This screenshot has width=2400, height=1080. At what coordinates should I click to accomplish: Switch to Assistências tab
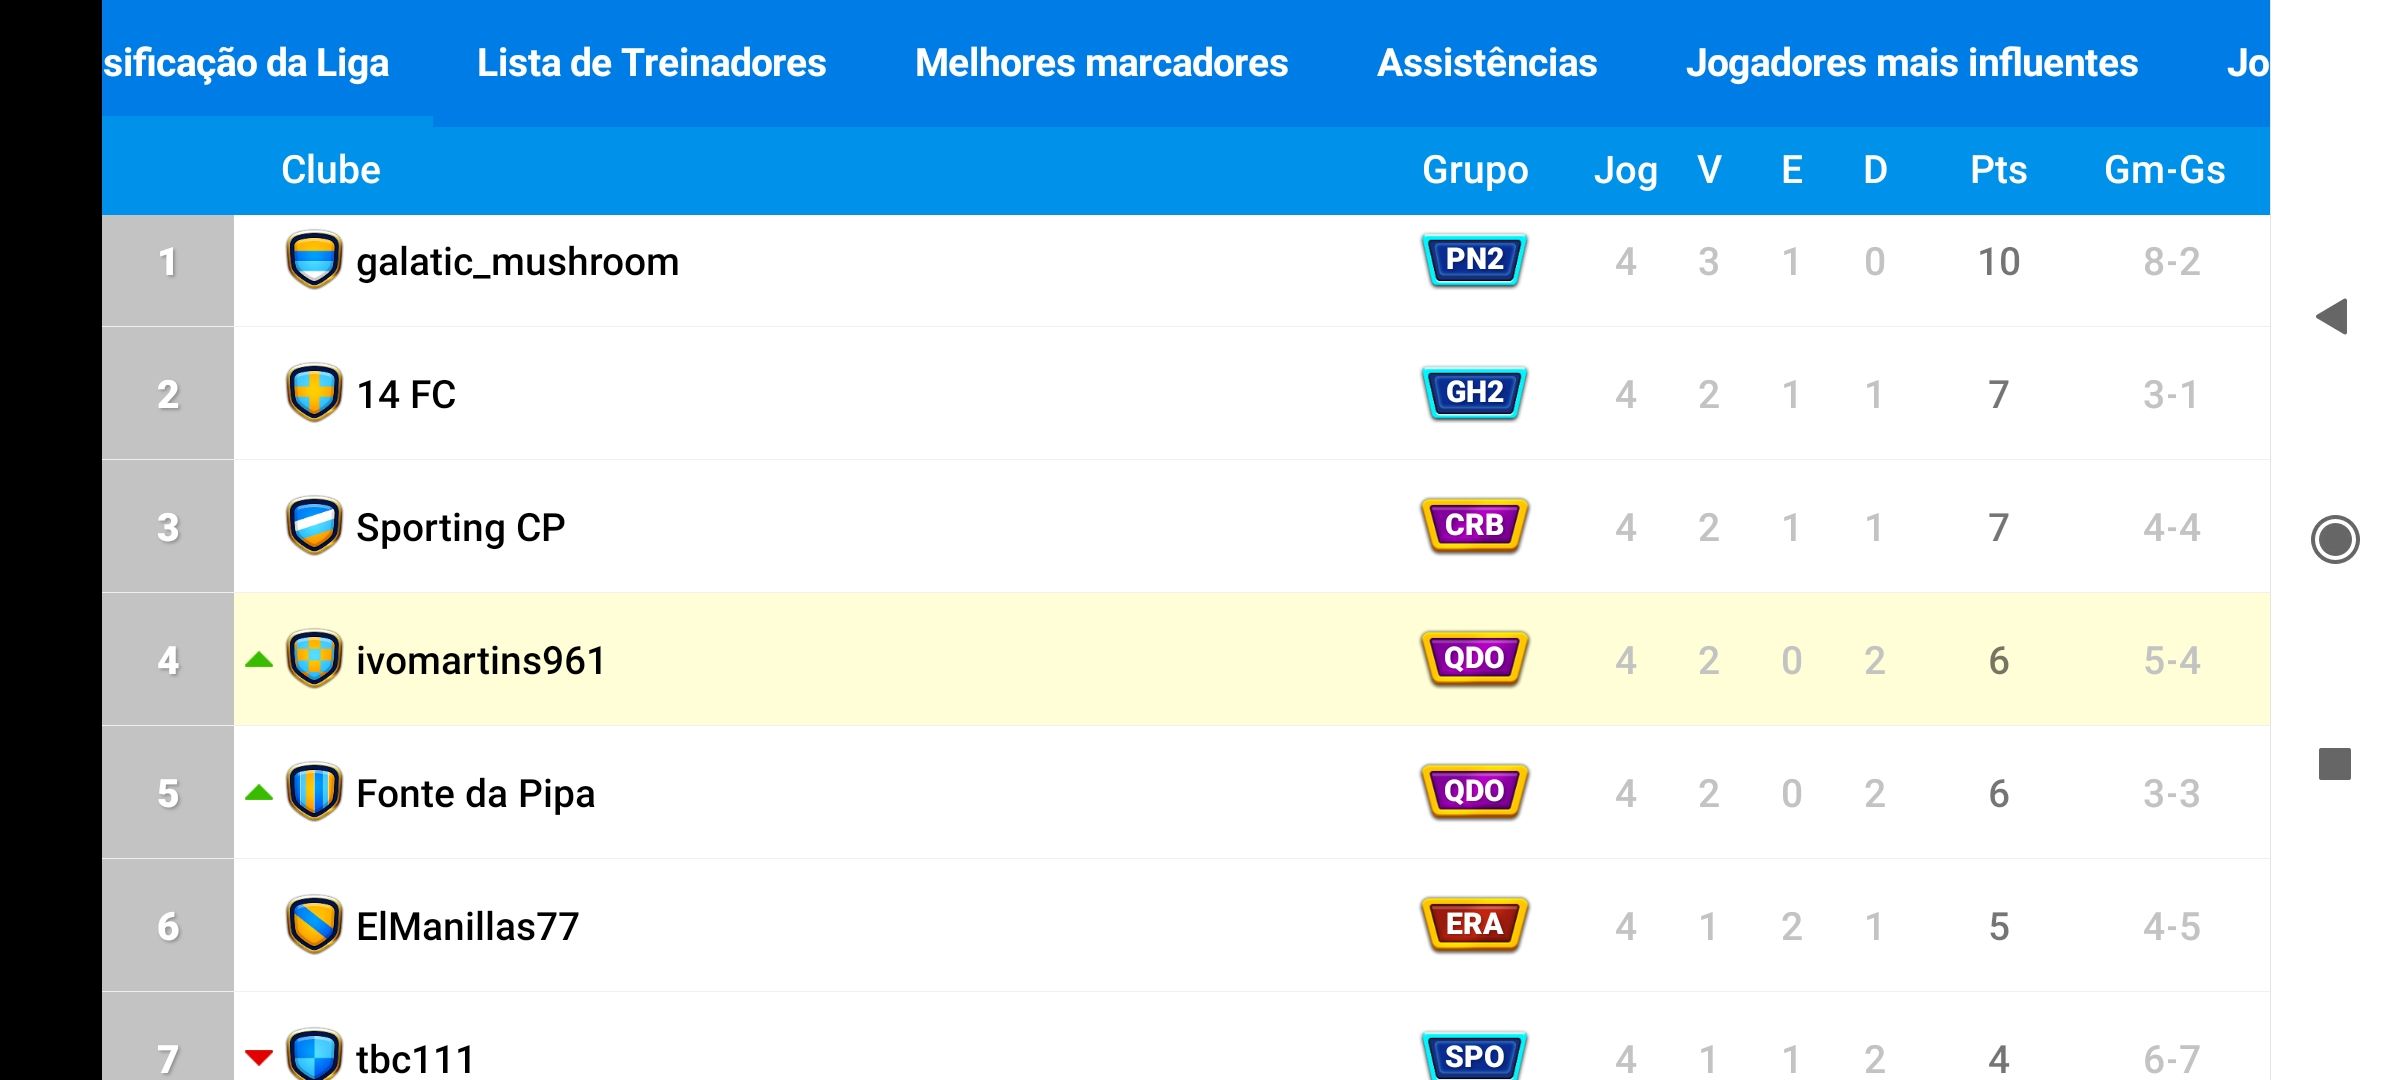[x=1487, y=63]
